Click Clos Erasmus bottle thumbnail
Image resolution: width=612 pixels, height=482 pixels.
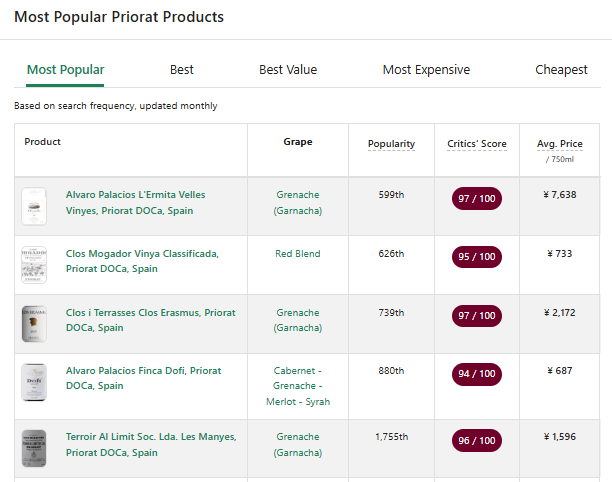coord(34,324)
